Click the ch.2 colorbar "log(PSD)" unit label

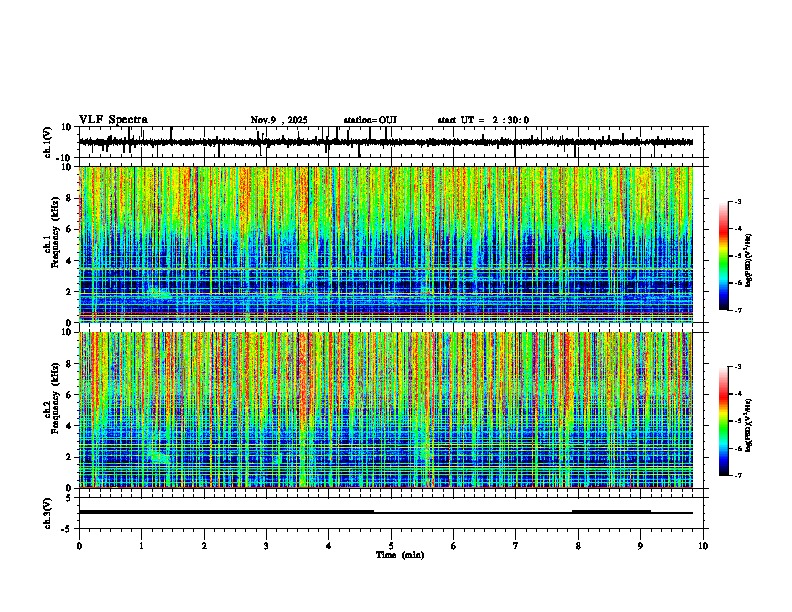pyautogui.click(x=749, y=425)
